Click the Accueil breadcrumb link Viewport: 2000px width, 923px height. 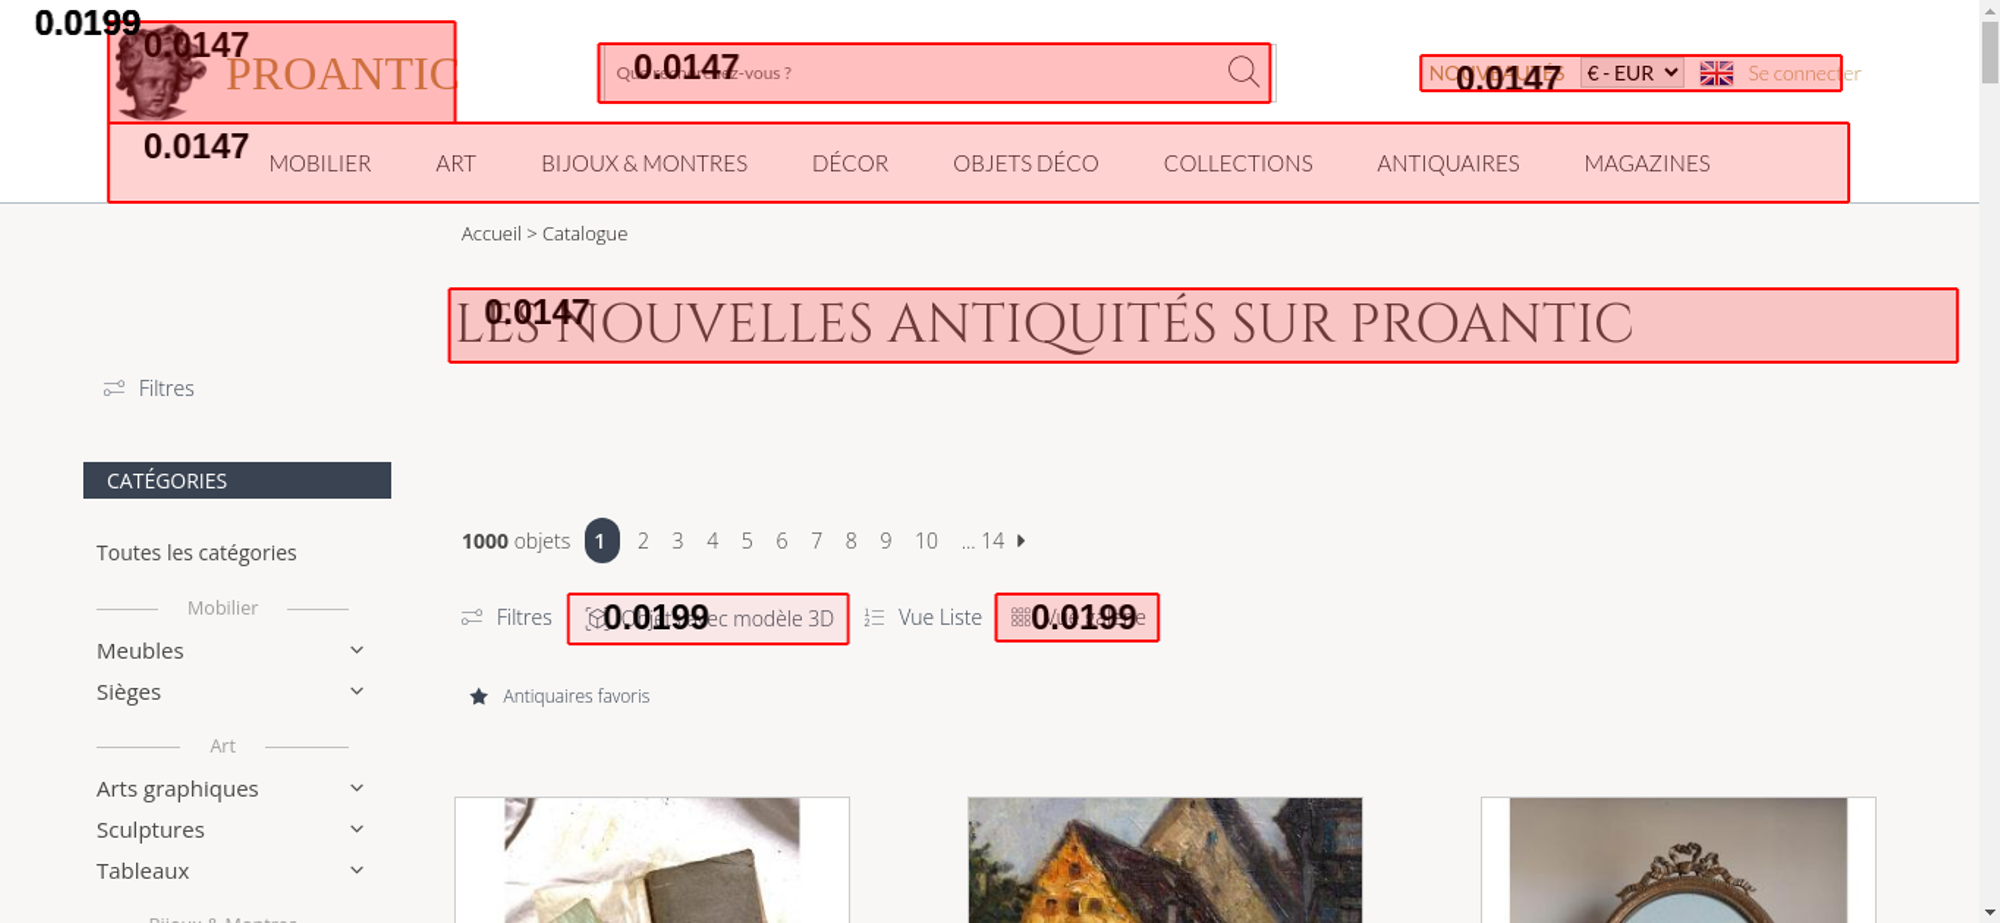coord(491,233)
